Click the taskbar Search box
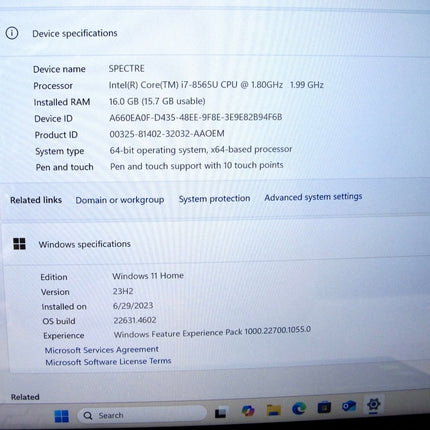The width and height of the screenshot is (430, 430). tap(142, 415)
